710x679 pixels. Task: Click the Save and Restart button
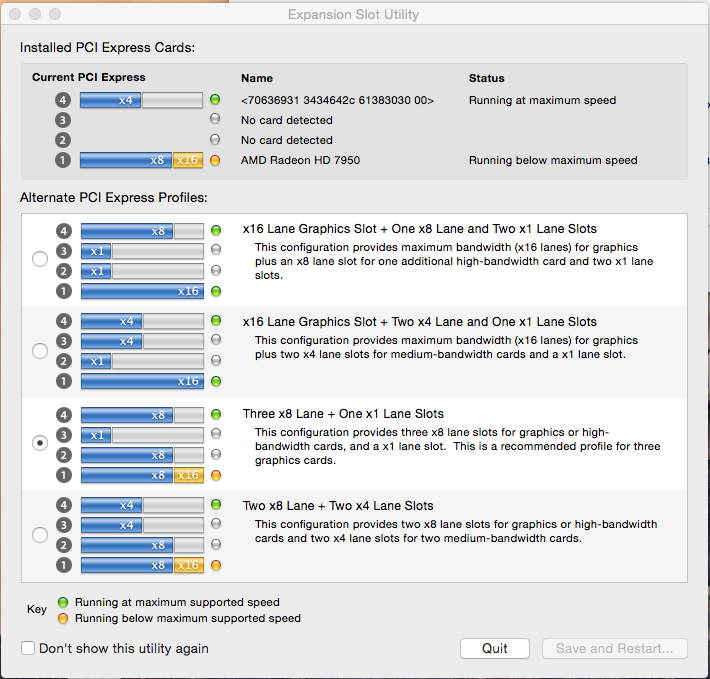coord(614,649)
